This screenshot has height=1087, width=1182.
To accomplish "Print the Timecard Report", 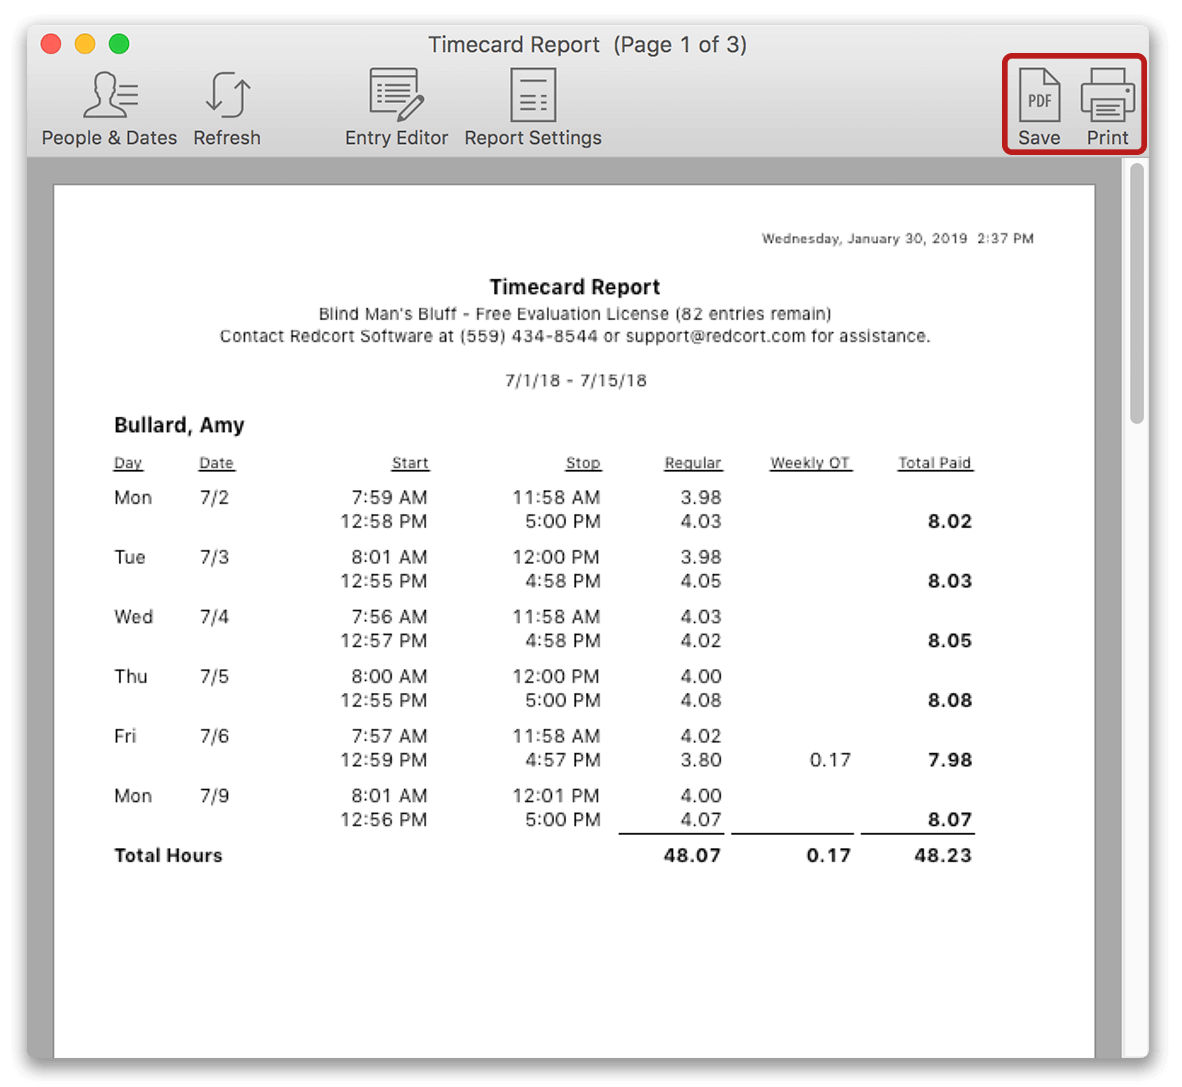I will tap(1108, 107).
